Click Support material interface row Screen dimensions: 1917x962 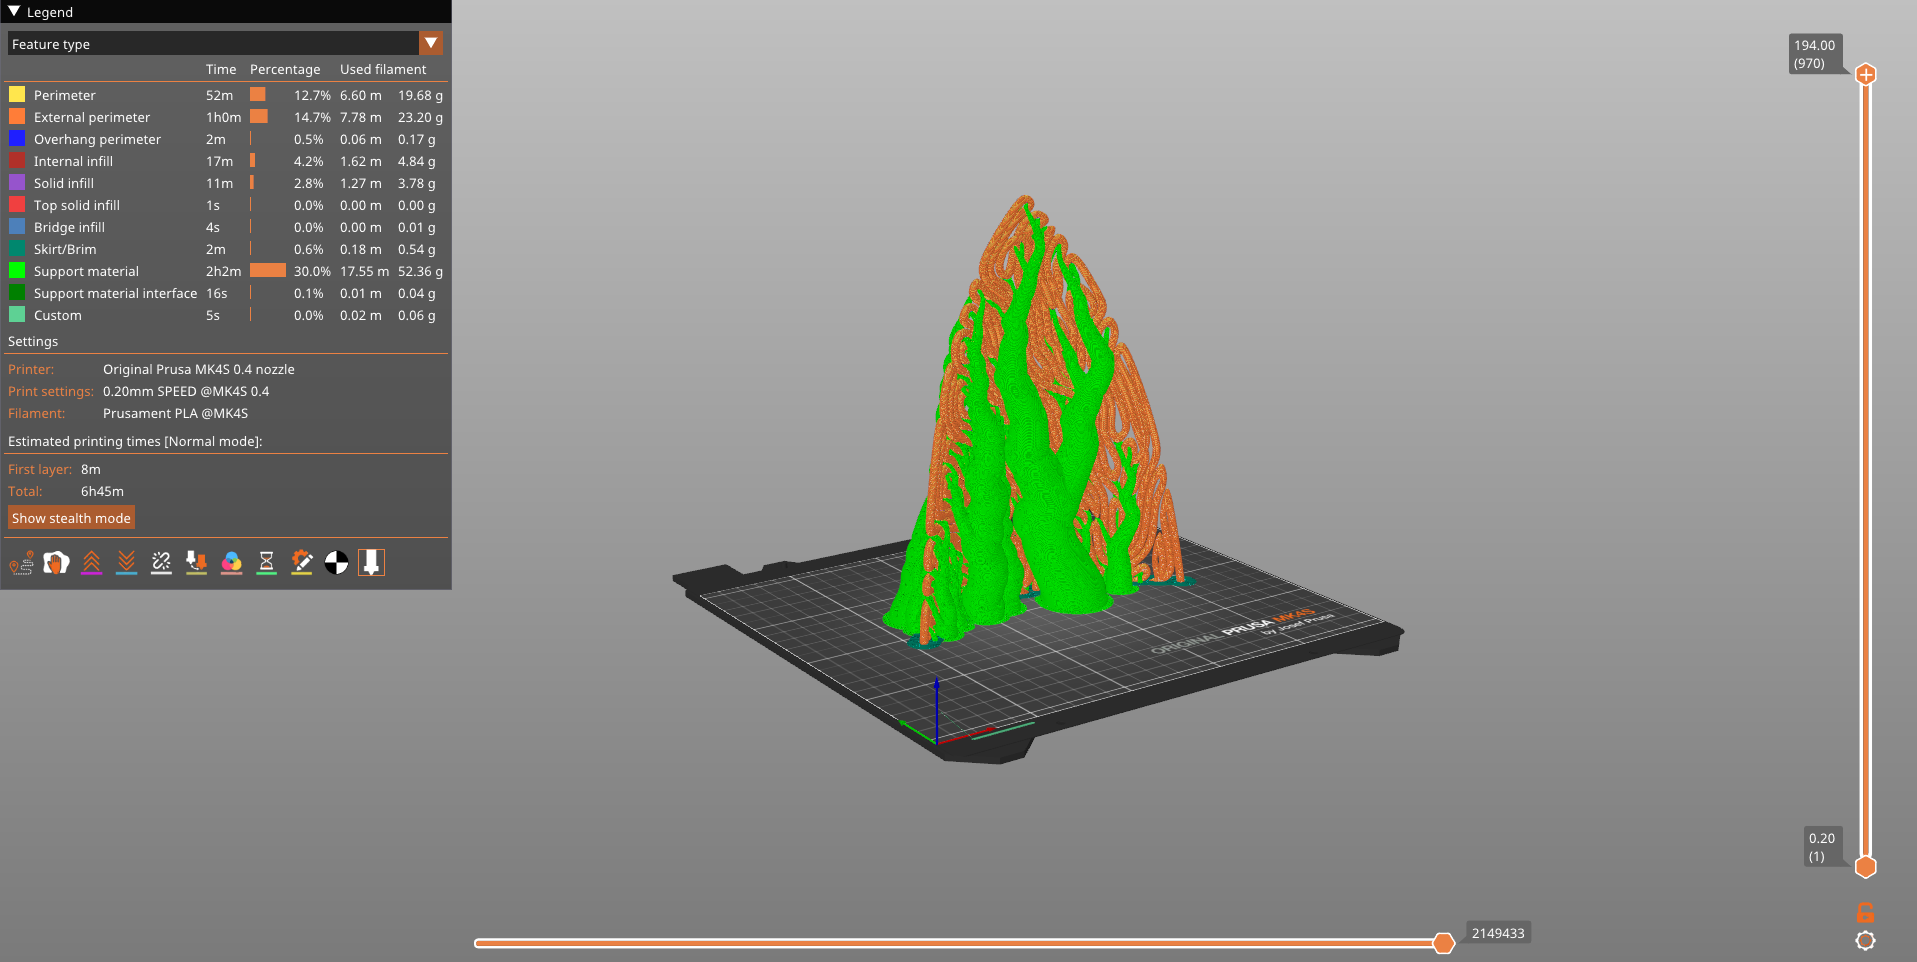click(225, 293)
